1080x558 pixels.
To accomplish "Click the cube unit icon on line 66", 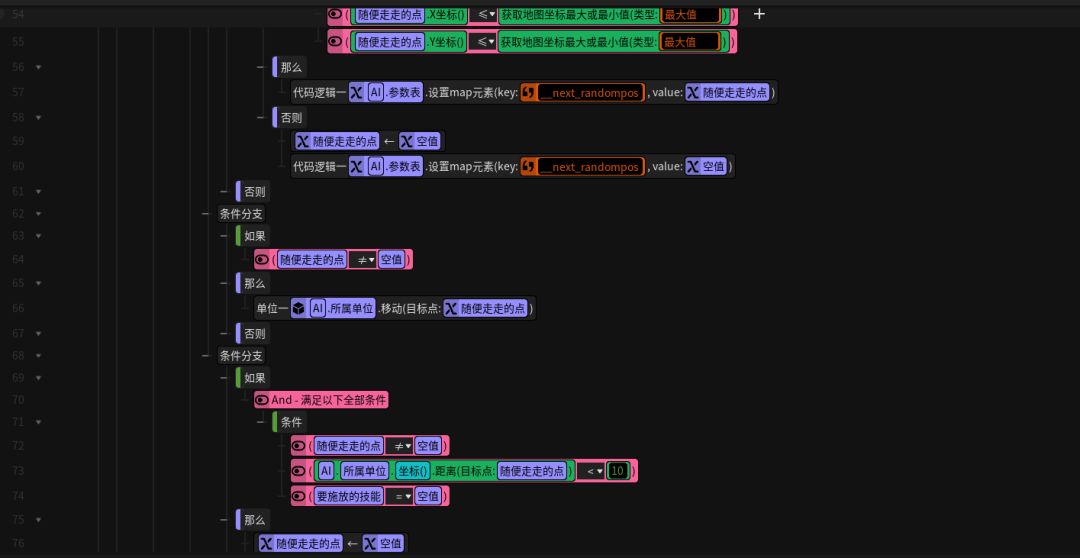I will pyautogui.click(x=298, y=309).
